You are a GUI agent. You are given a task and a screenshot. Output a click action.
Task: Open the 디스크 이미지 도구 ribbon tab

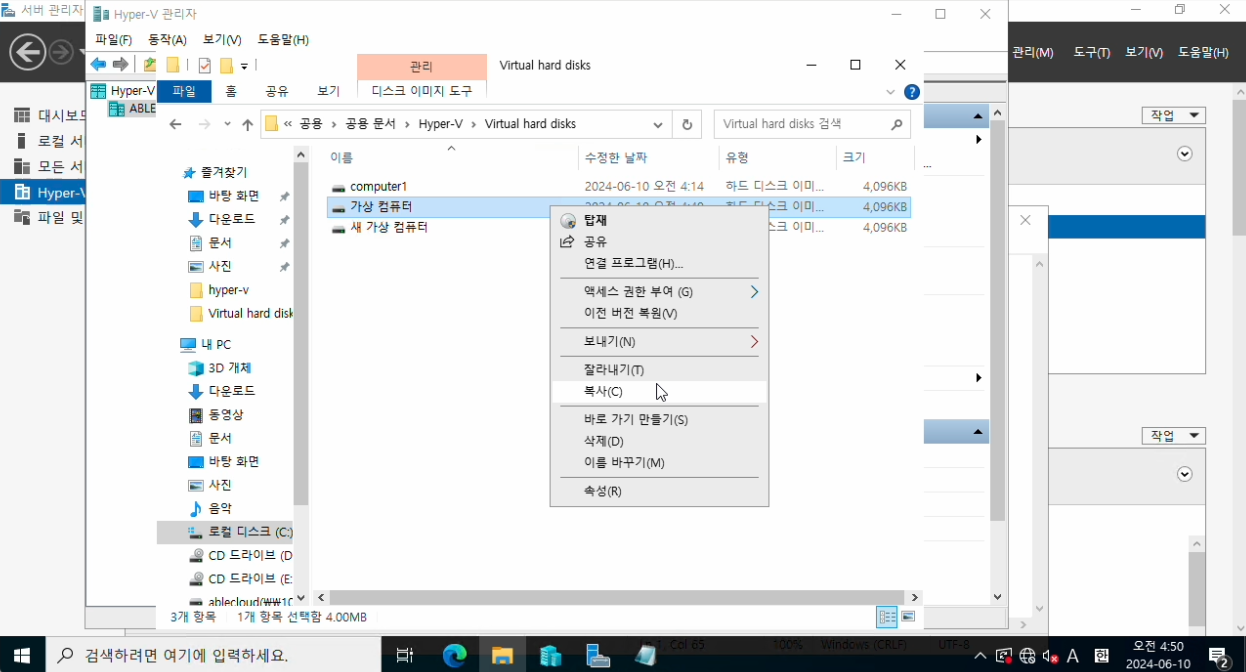[x=421, y=91]
